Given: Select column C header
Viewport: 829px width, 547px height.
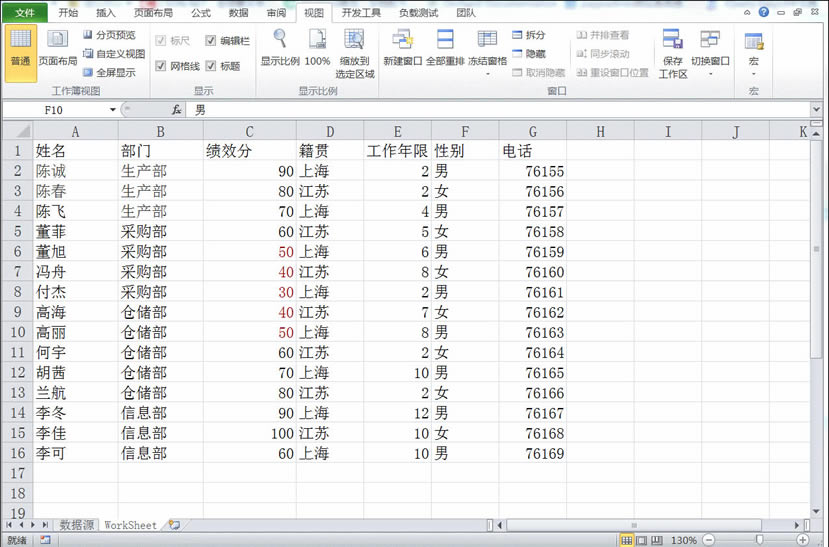Looking at the screenshot, I should (x=250, y=131).
